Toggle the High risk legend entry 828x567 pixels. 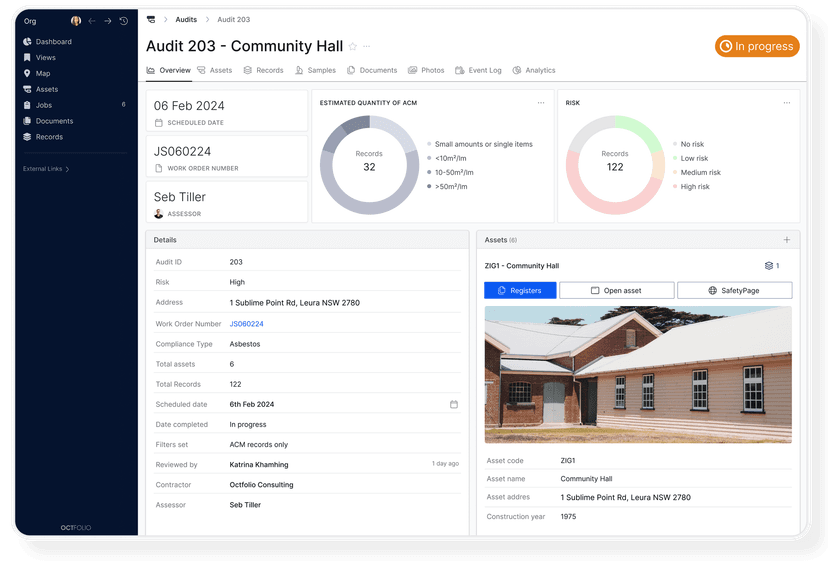(x=691, y=186)
